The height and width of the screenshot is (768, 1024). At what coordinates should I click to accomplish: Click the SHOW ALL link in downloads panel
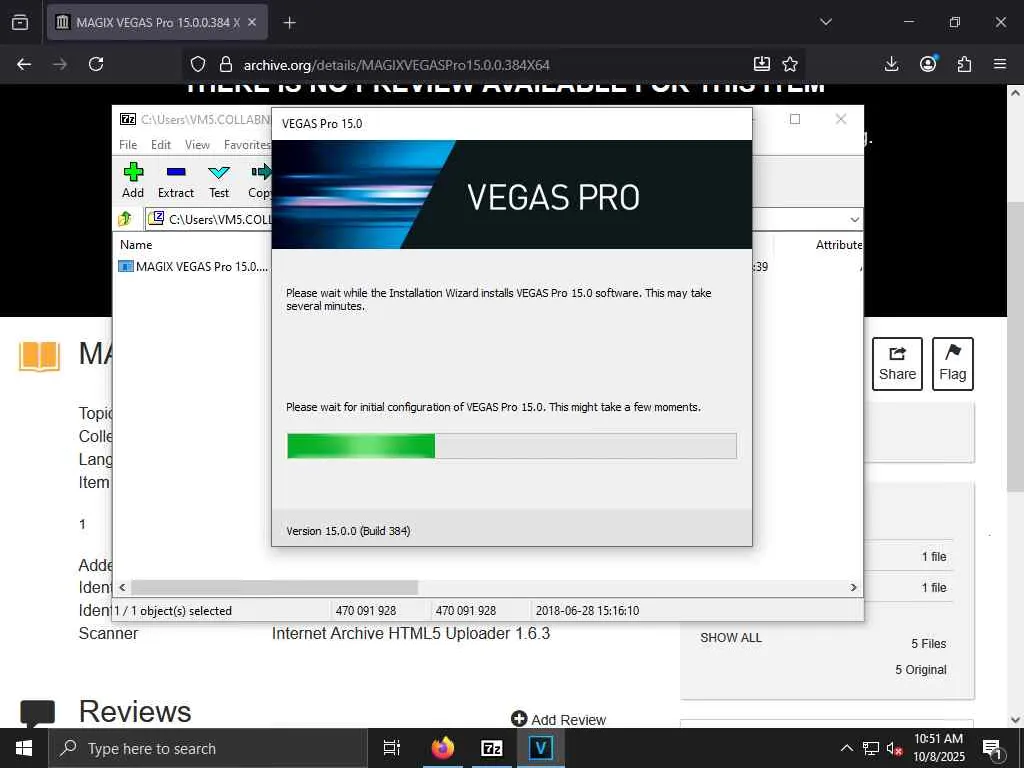point(731,637)
